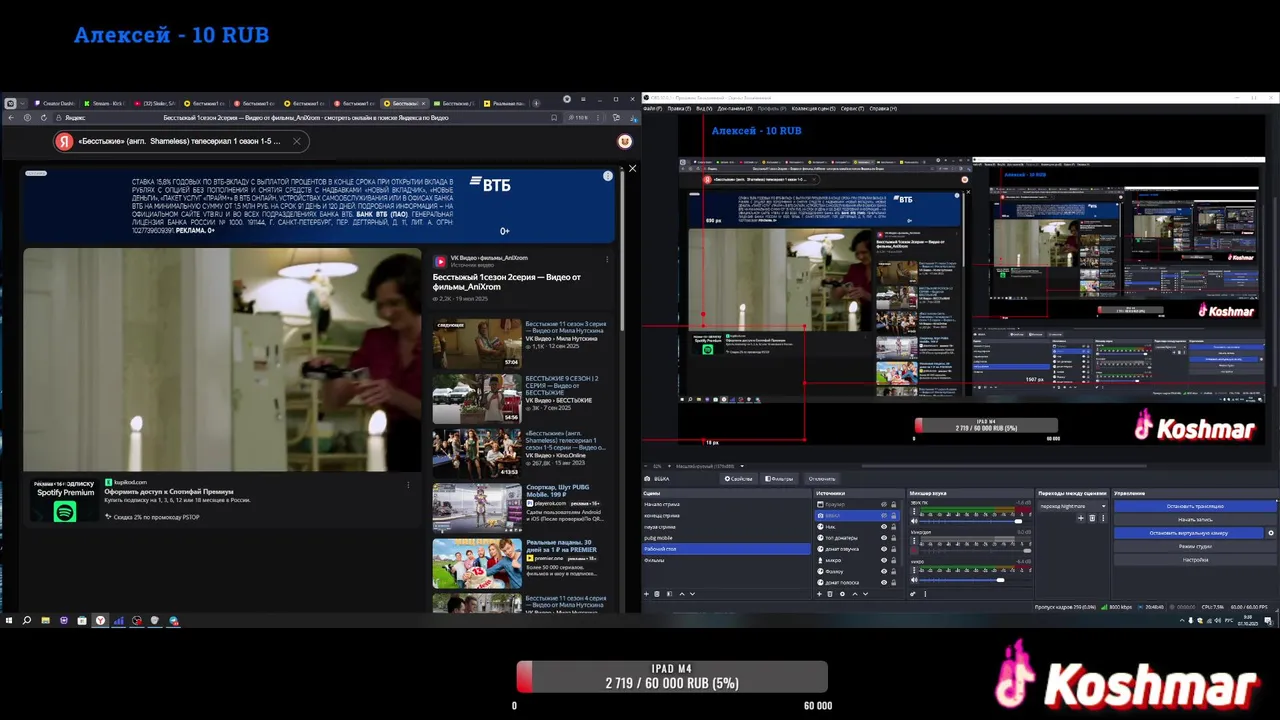Open Микрофон channel options menu
This screenshot has width=1280, height=720.
pos(914,540)
